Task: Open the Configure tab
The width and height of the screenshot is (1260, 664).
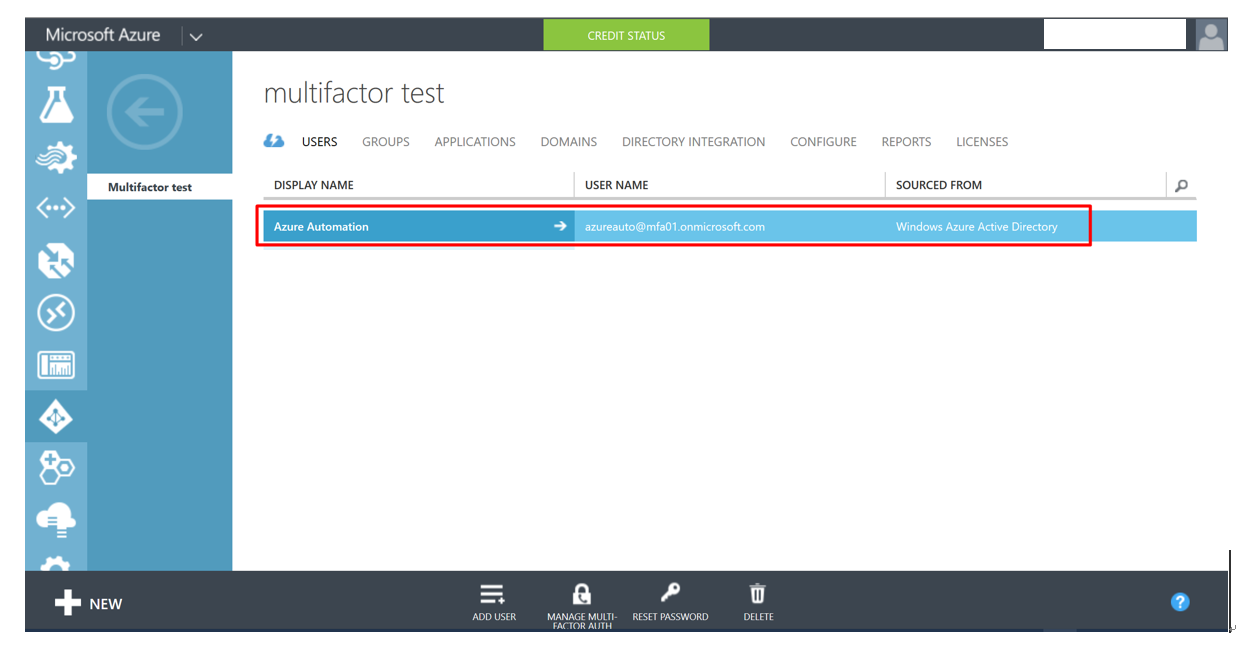Action: click(x=823, y=142)
